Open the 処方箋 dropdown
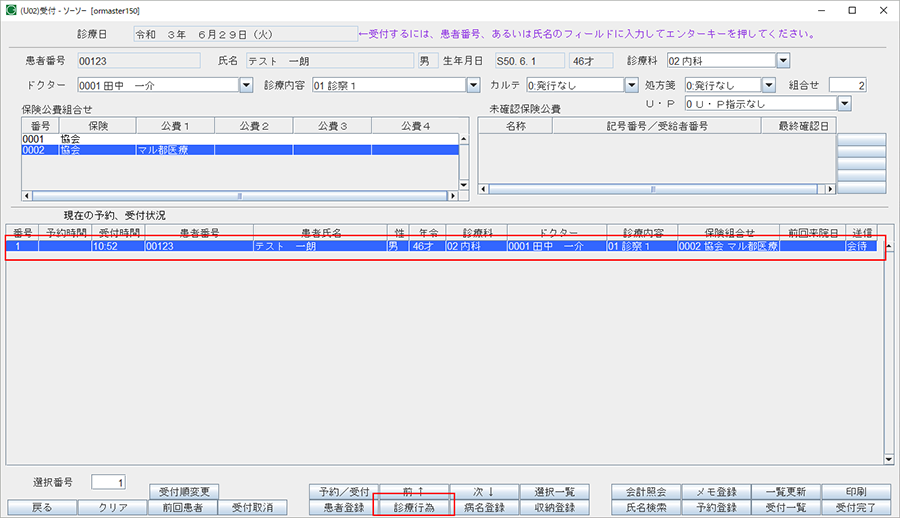 click(x=771, y=85)
